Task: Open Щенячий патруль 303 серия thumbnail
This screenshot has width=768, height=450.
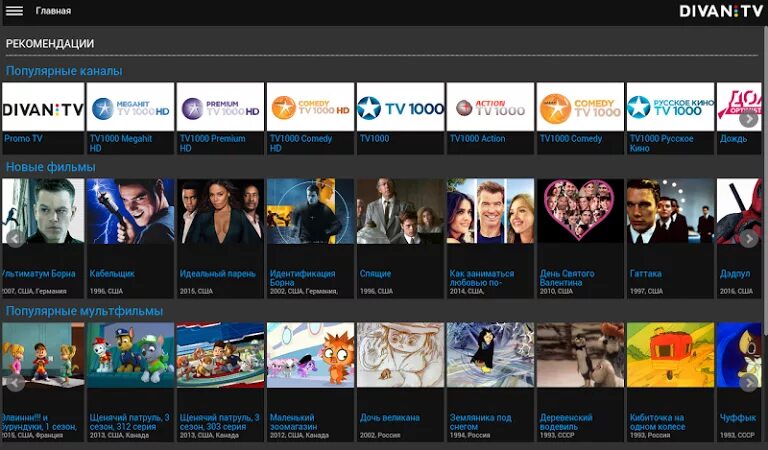Action: (x=220, y=355)
